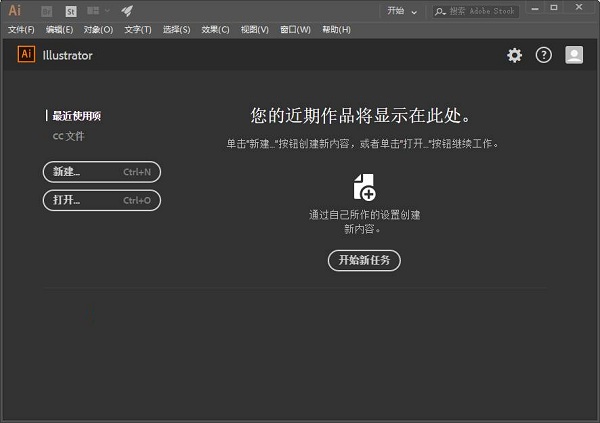Open the 对象(O) menu
Screen dimensions: 600x423
tap(98, 29)
